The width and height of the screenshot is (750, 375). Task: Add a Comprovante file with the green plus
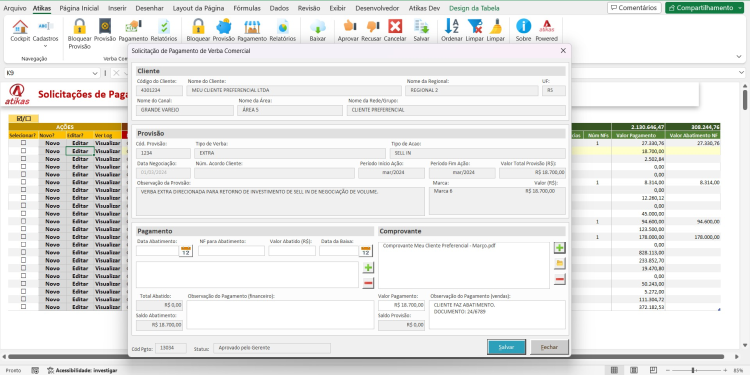tap(560, 248)
